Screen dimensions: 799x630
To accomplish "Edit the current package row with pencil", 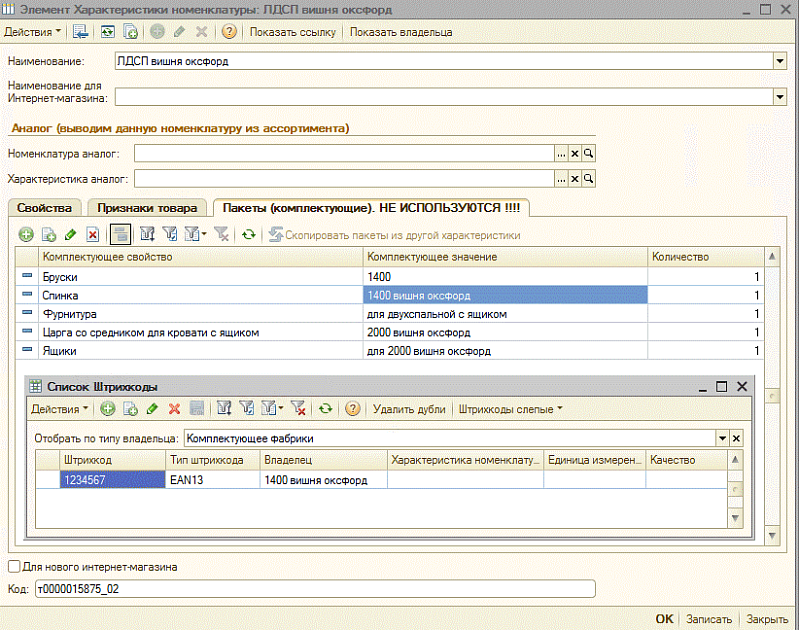I will click(70, 234).
